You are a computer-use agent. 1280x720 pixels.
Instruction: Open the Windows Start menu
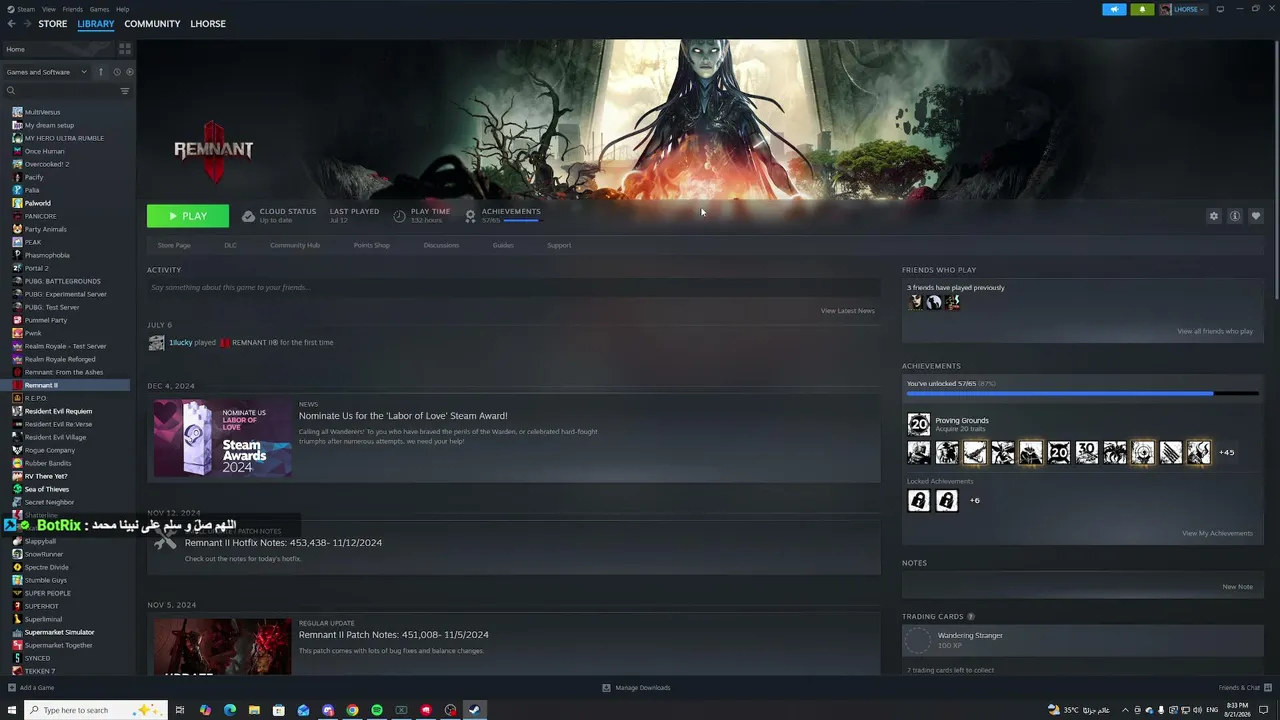(12, 710)
